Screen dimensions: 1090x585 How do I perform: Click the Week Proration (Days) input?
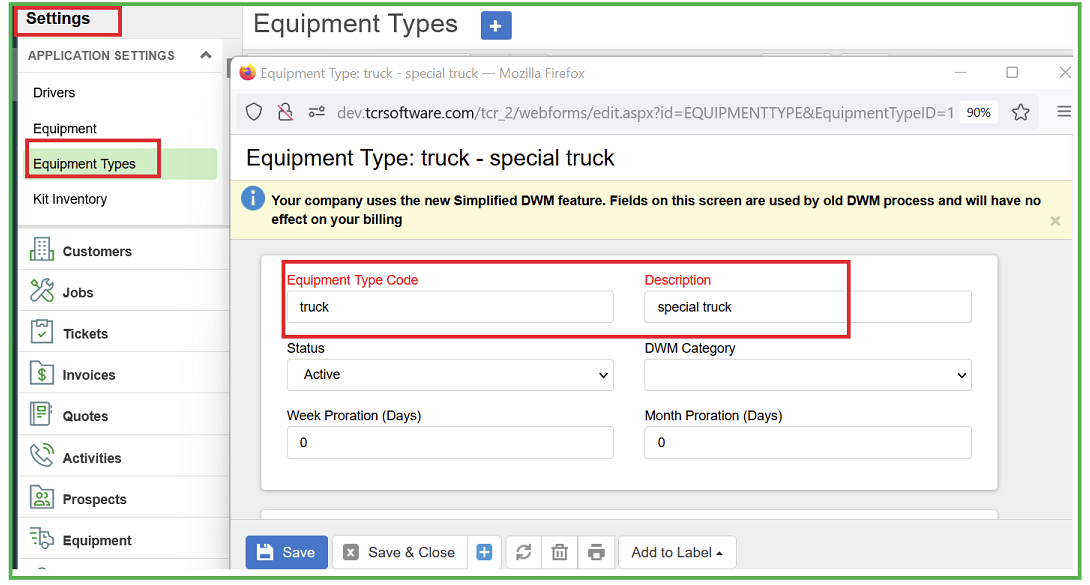tap(450, 443)
